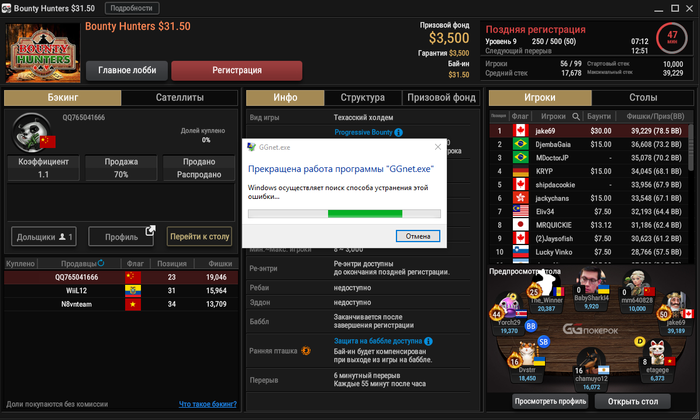This screenshot has width=700, height=420.
Task: Click the Ecuador flag in WiiL12 row
Action: (x=133, y=291)
